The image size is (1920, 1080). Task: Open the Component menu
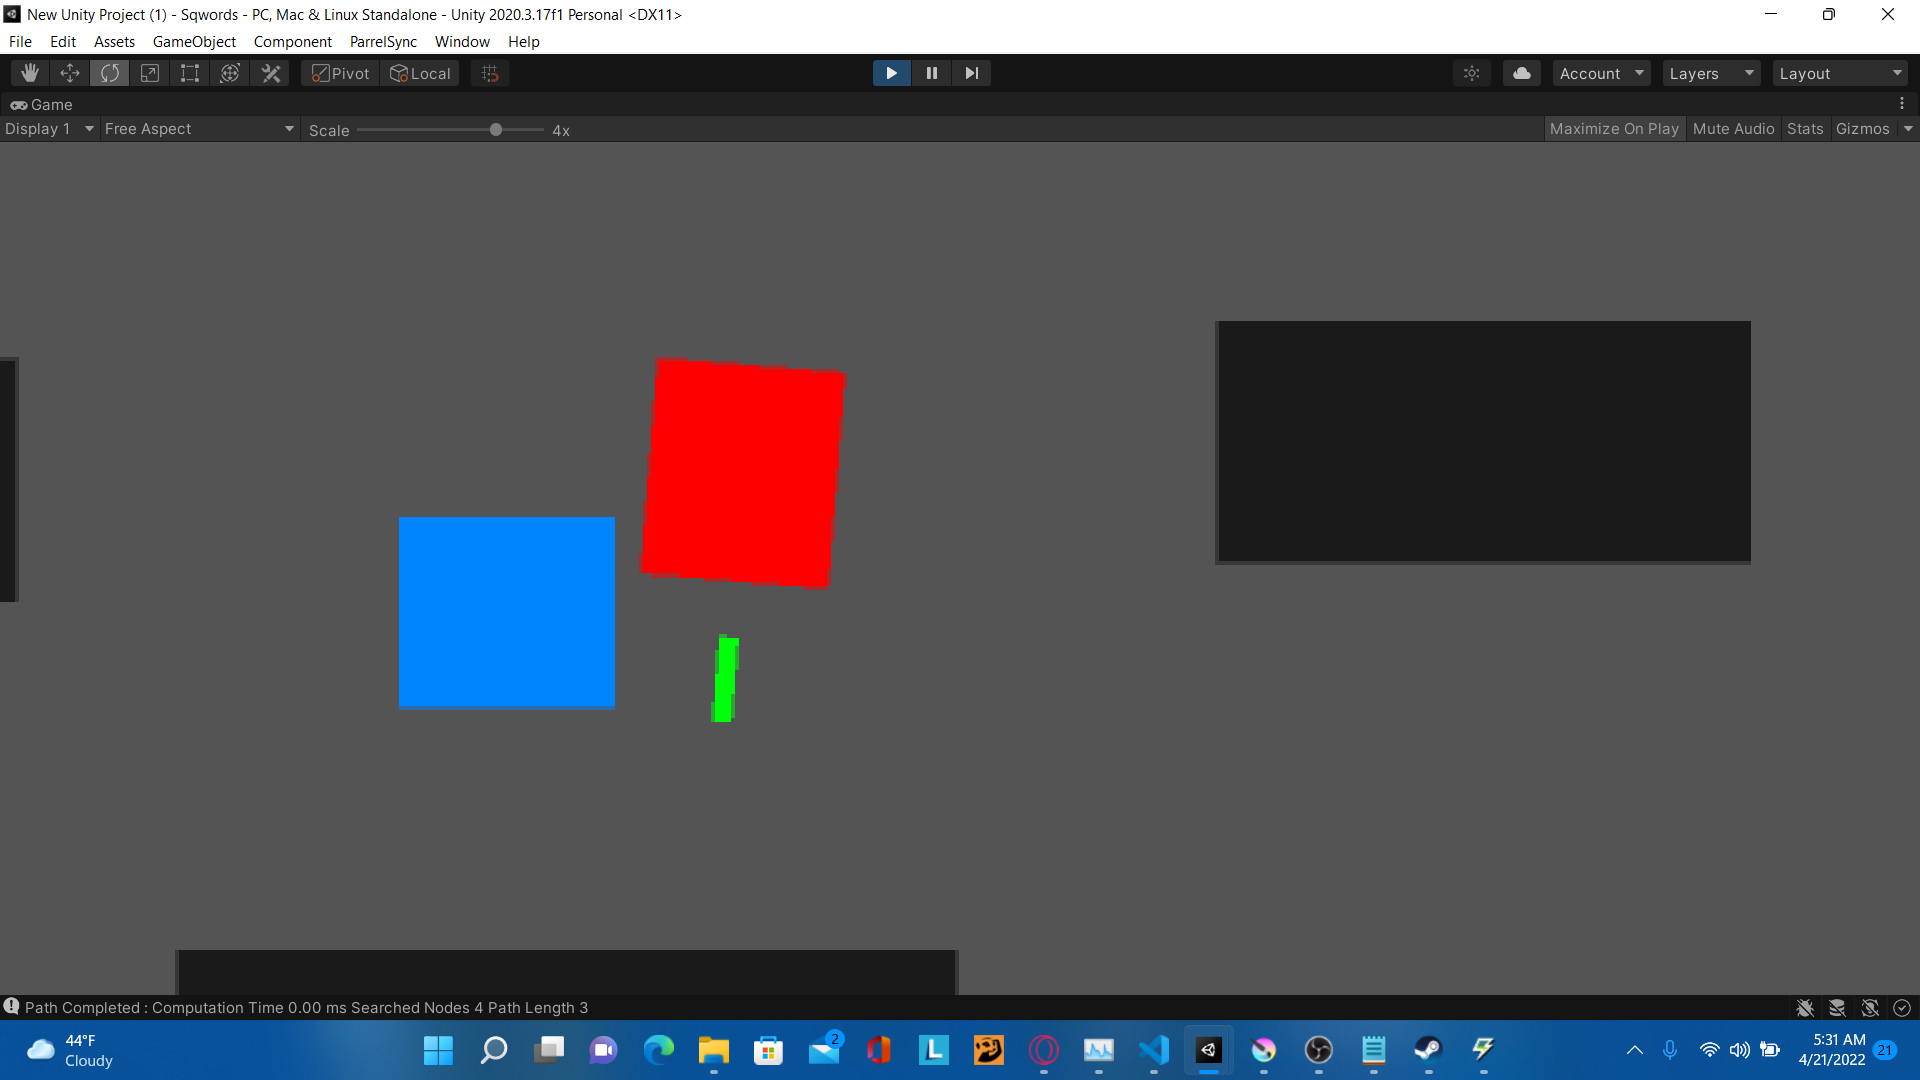[x=290, y=41]
